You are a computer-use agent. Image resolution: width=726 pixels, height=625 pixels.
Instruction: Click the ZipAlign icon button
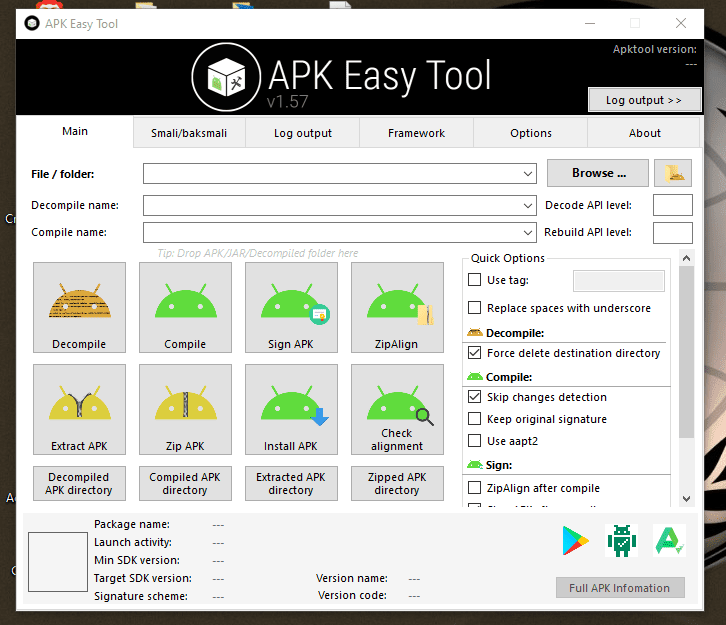[x=397, y=307]
